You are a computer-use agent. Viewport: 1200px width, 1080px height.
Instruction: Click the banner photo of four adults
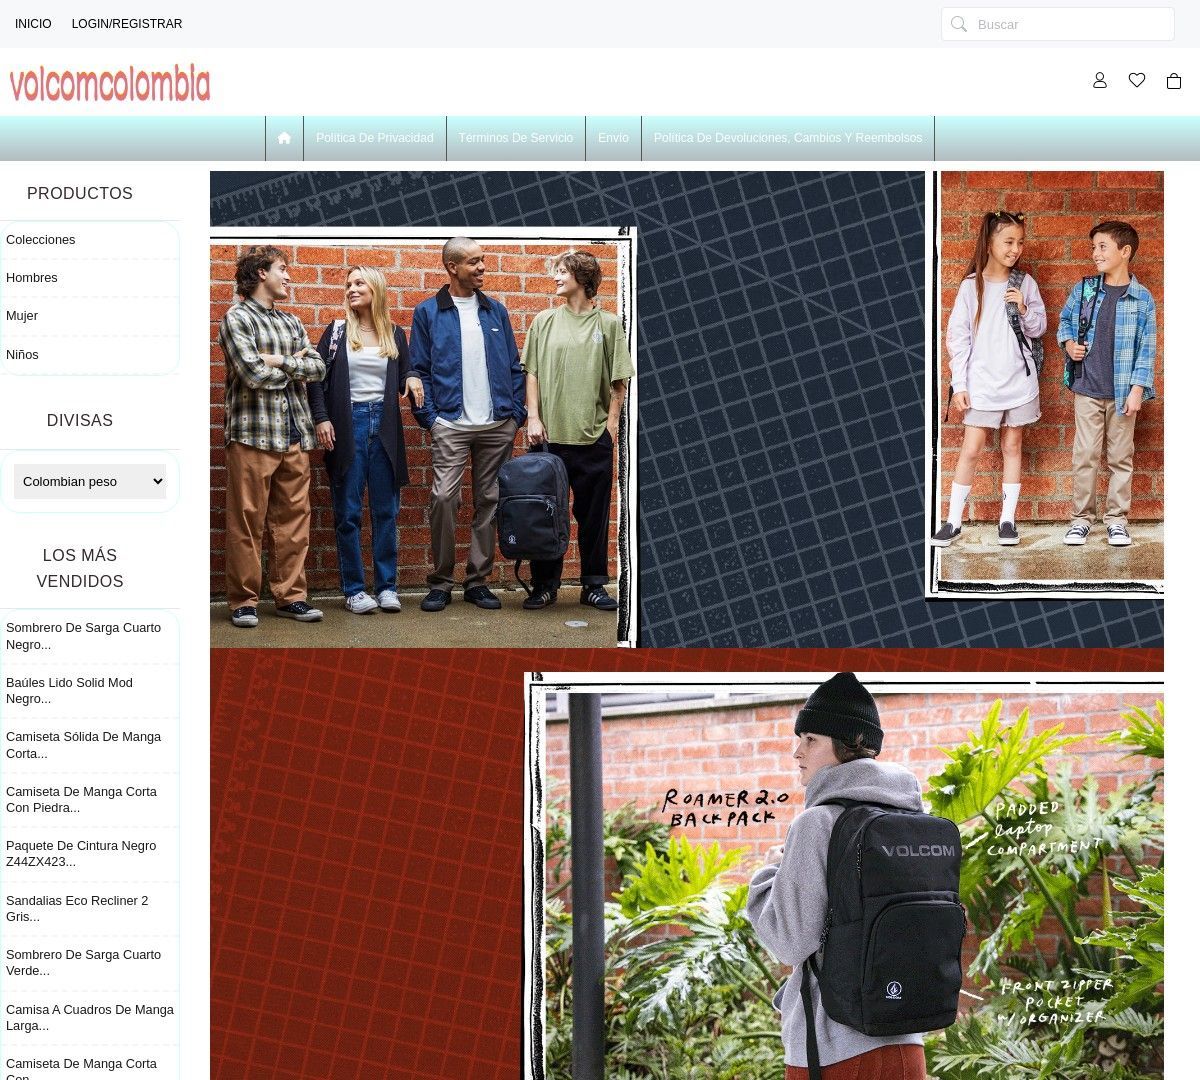(x=423, y=437)
